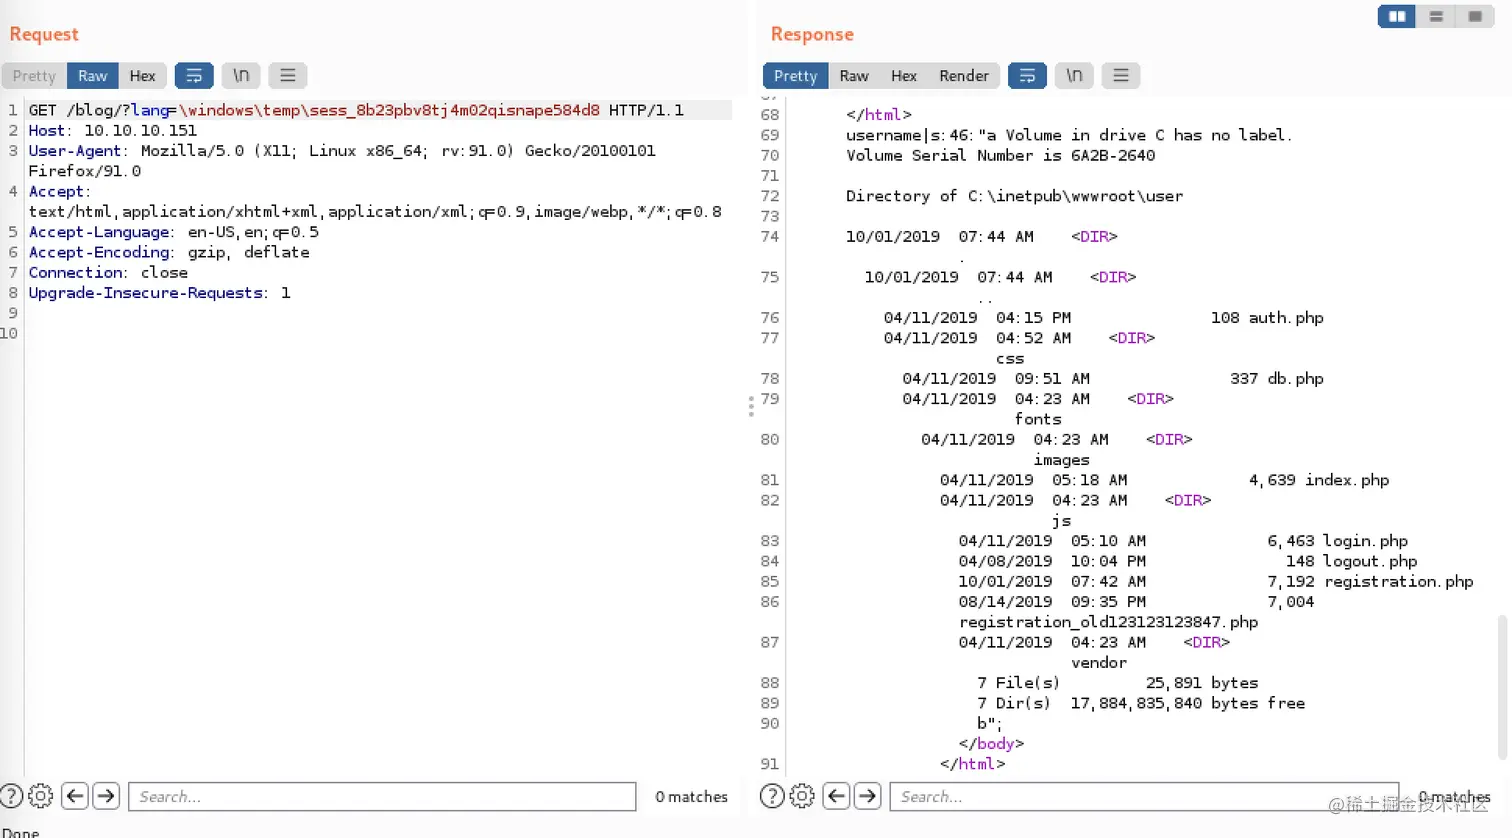Open Response search settings gear icon
Viewport: 1512px width, 838px height.
click(802, 796)
